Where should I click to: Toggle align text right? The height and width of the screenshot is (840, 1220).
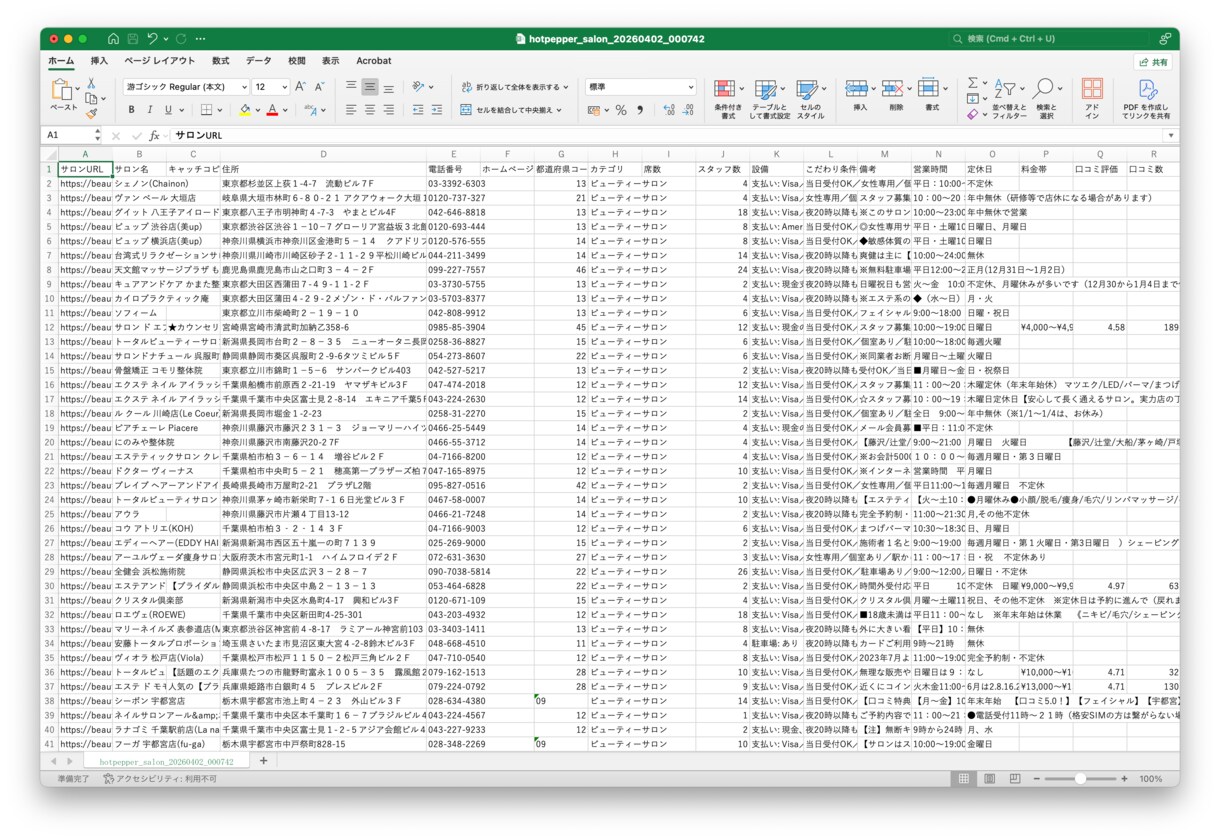point(388,110)
